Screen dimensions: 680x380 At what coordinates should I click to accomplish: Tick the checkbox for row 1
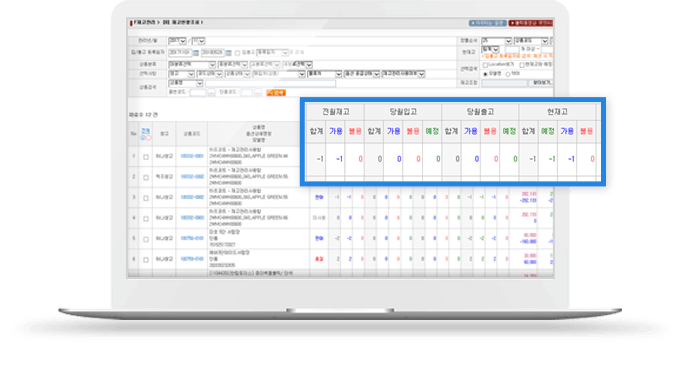click(146, 157)
